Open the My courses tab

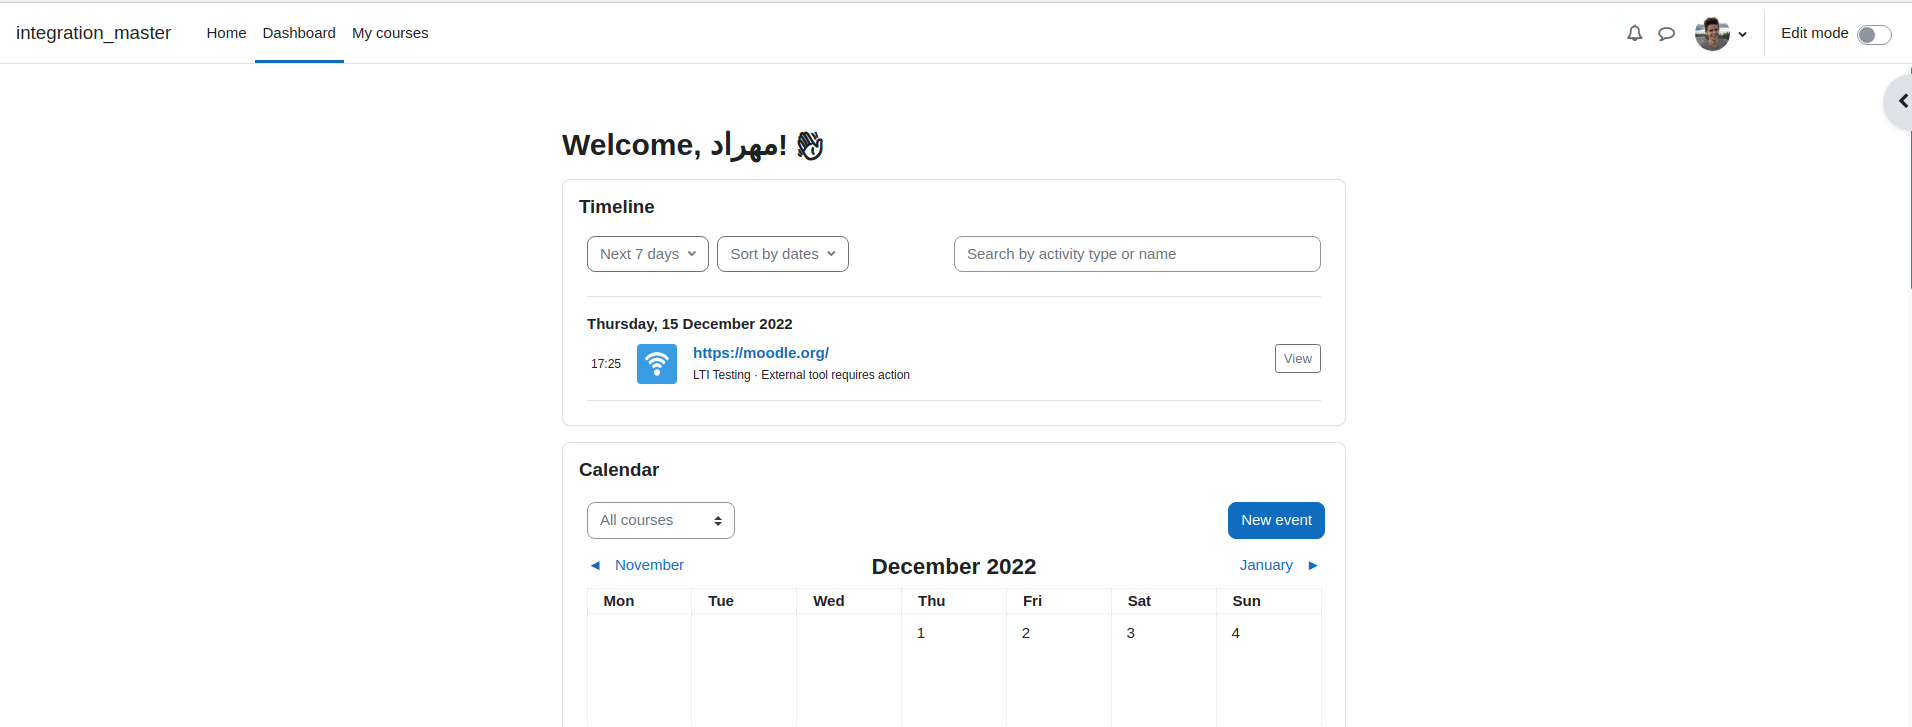[390, 33]
